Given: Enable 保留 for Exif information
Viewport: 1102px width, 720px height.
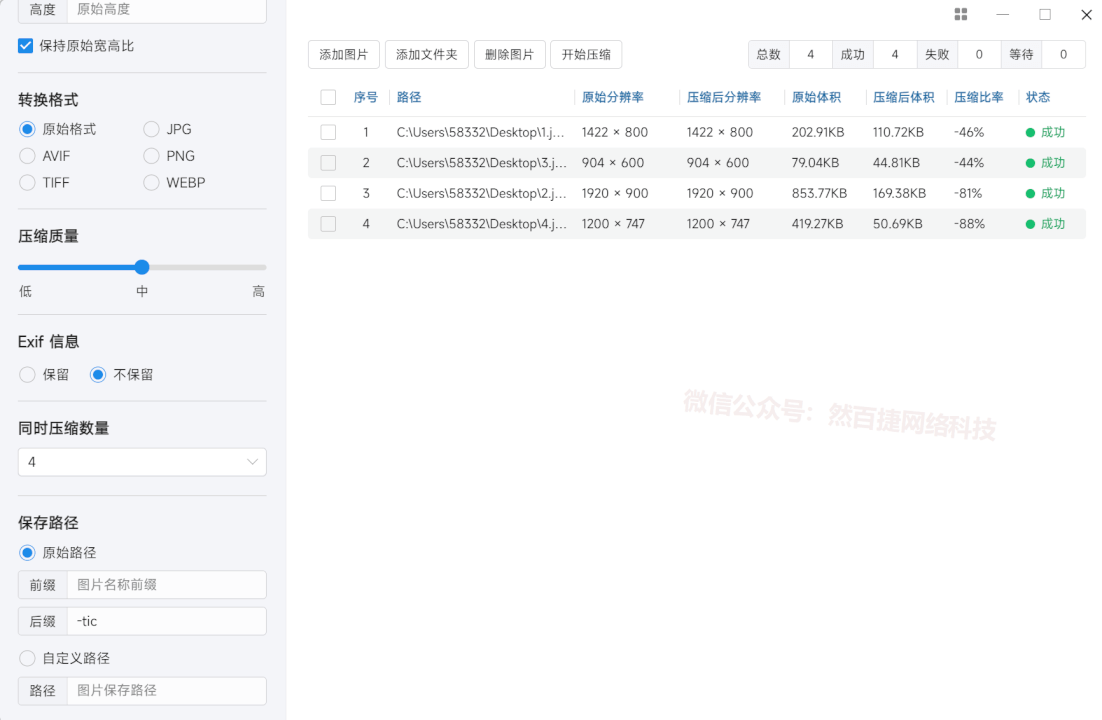Looking at the screenshot, I should [27, 374].
